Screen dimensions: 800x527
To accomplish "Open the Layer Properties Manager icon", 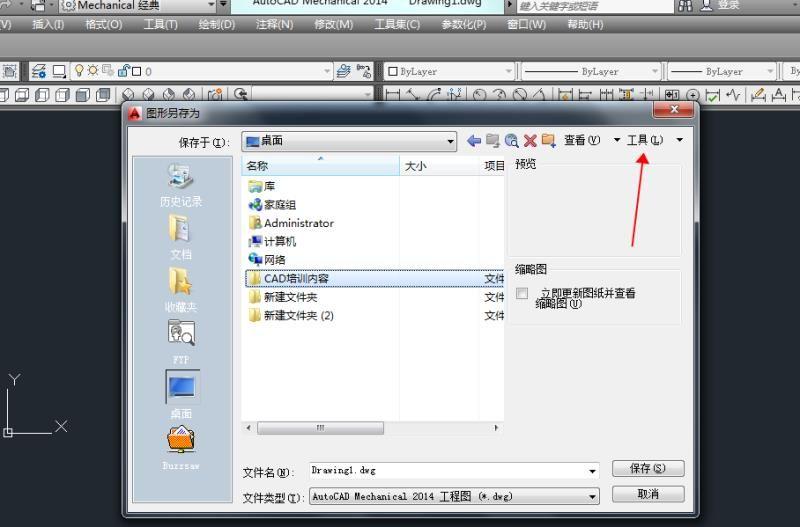I will (x=39, y=71).
